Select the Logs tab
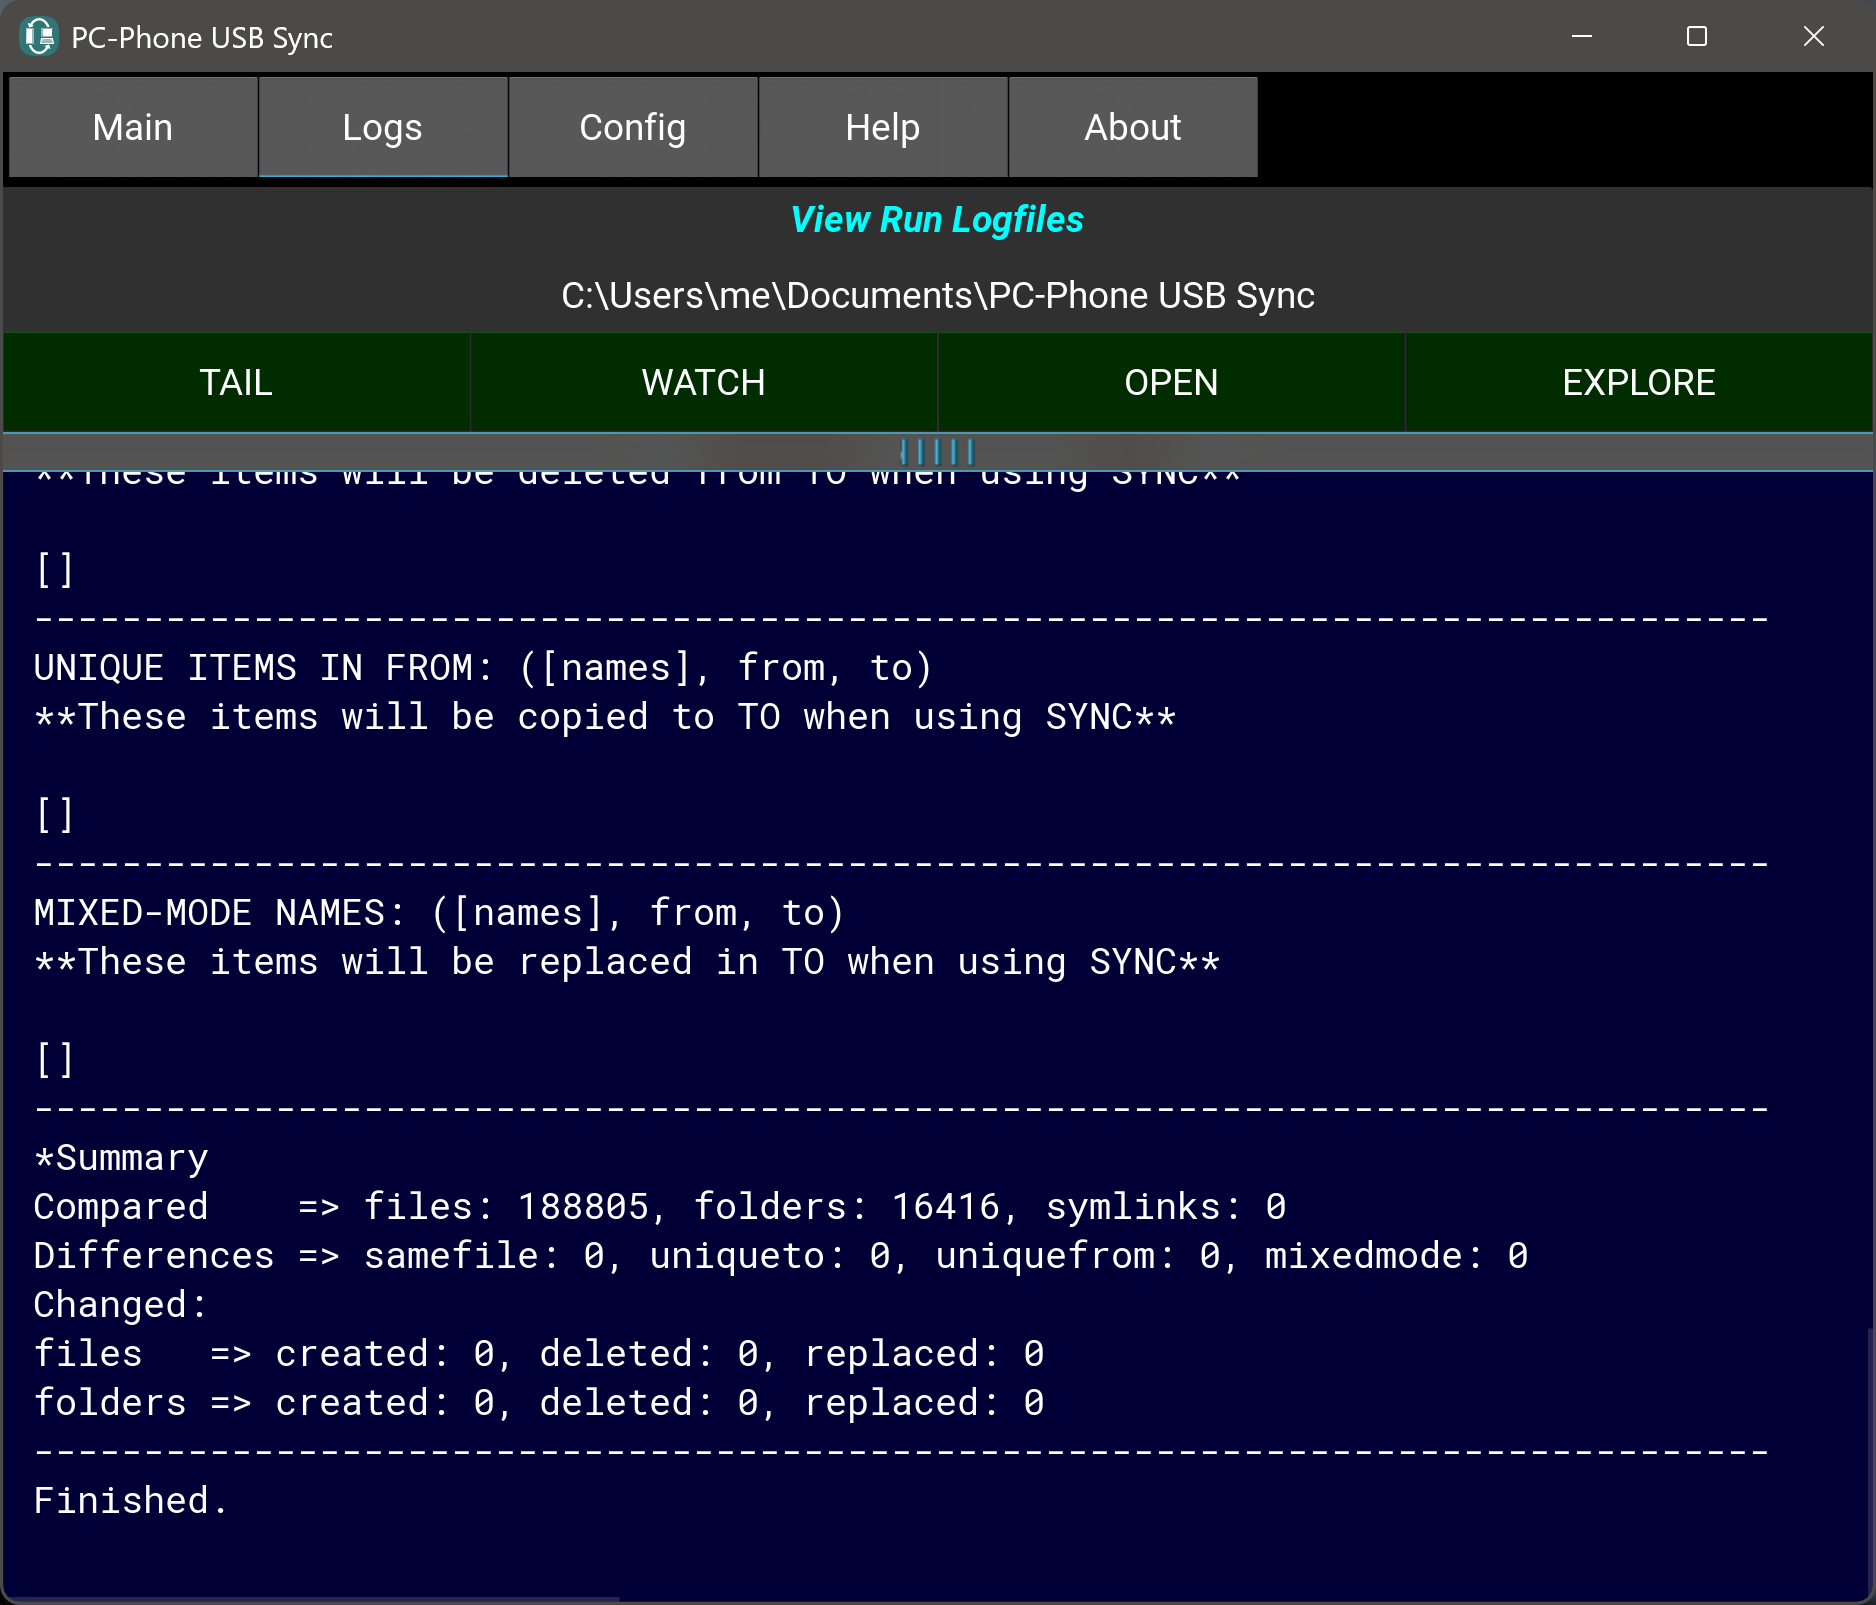The width and height of the screenshot is (1876, 1605). 383,128
